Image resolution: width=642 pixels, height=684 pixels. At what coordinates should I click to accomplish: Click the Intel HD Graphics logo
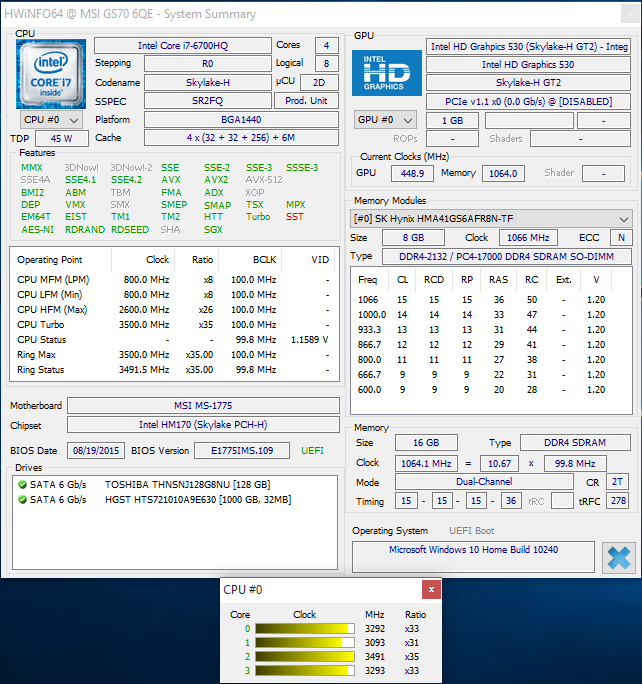coord(386,73)
